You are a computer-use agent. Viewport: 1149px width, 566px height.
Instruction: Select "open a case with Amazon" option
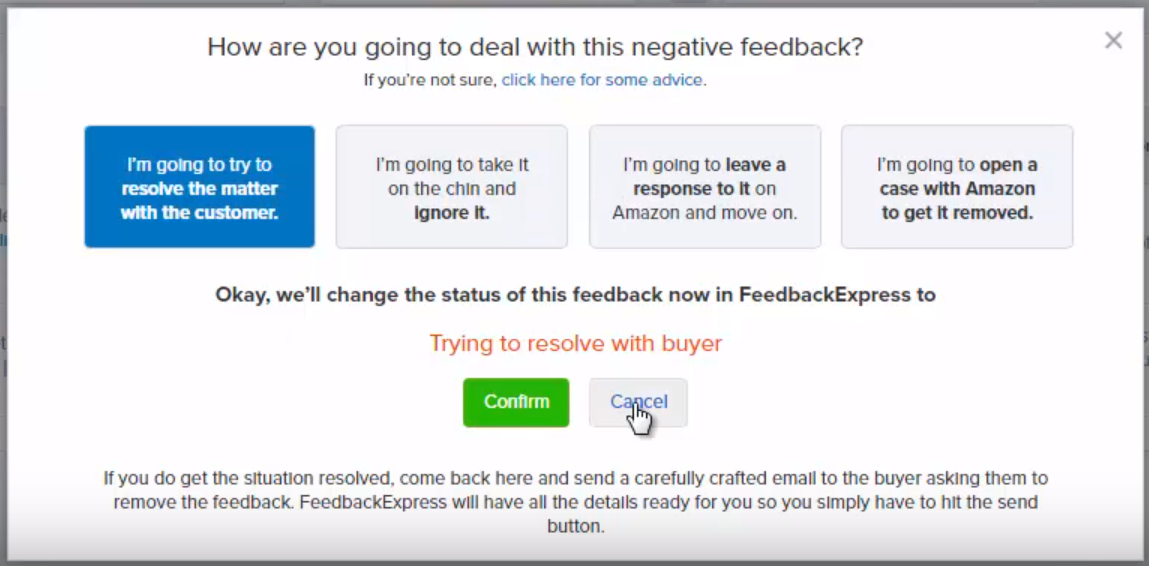coord(956,187)
